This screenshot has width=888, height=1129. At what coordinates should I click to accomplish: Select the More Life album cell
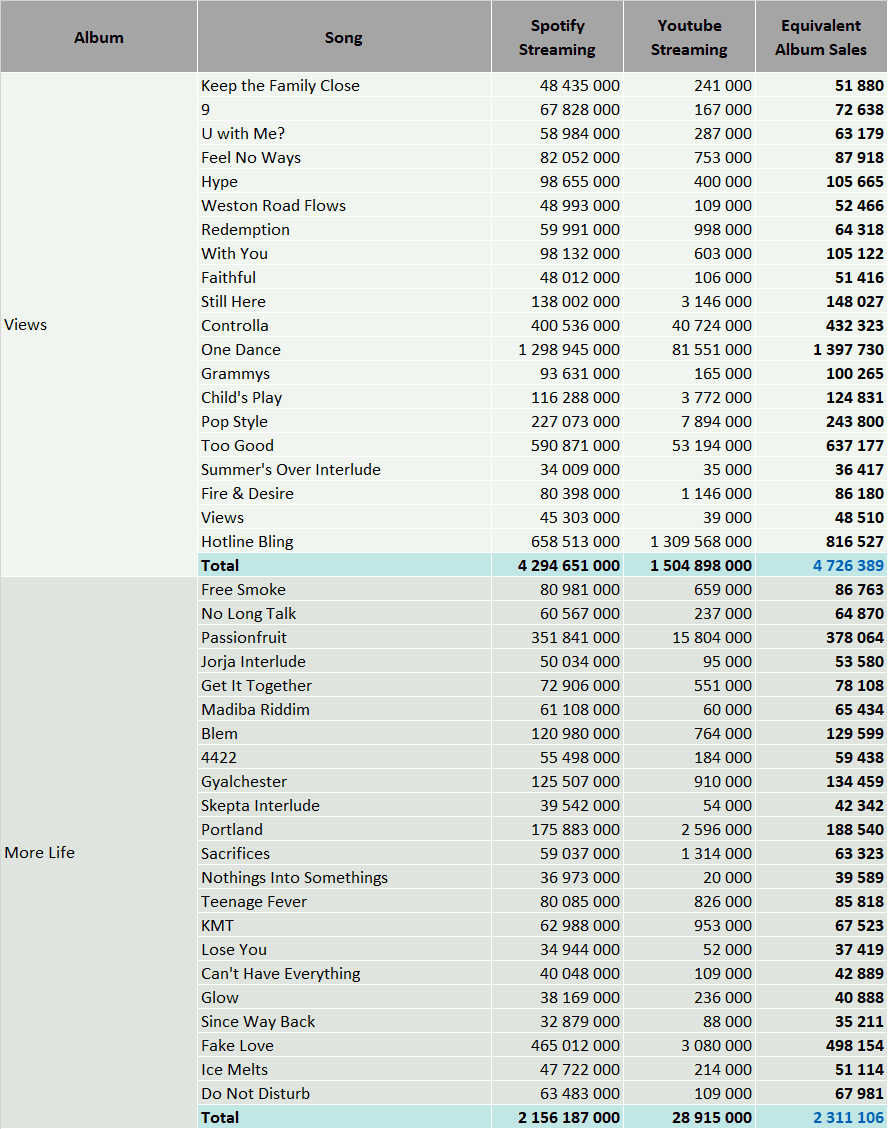click(x=99, y=853)
